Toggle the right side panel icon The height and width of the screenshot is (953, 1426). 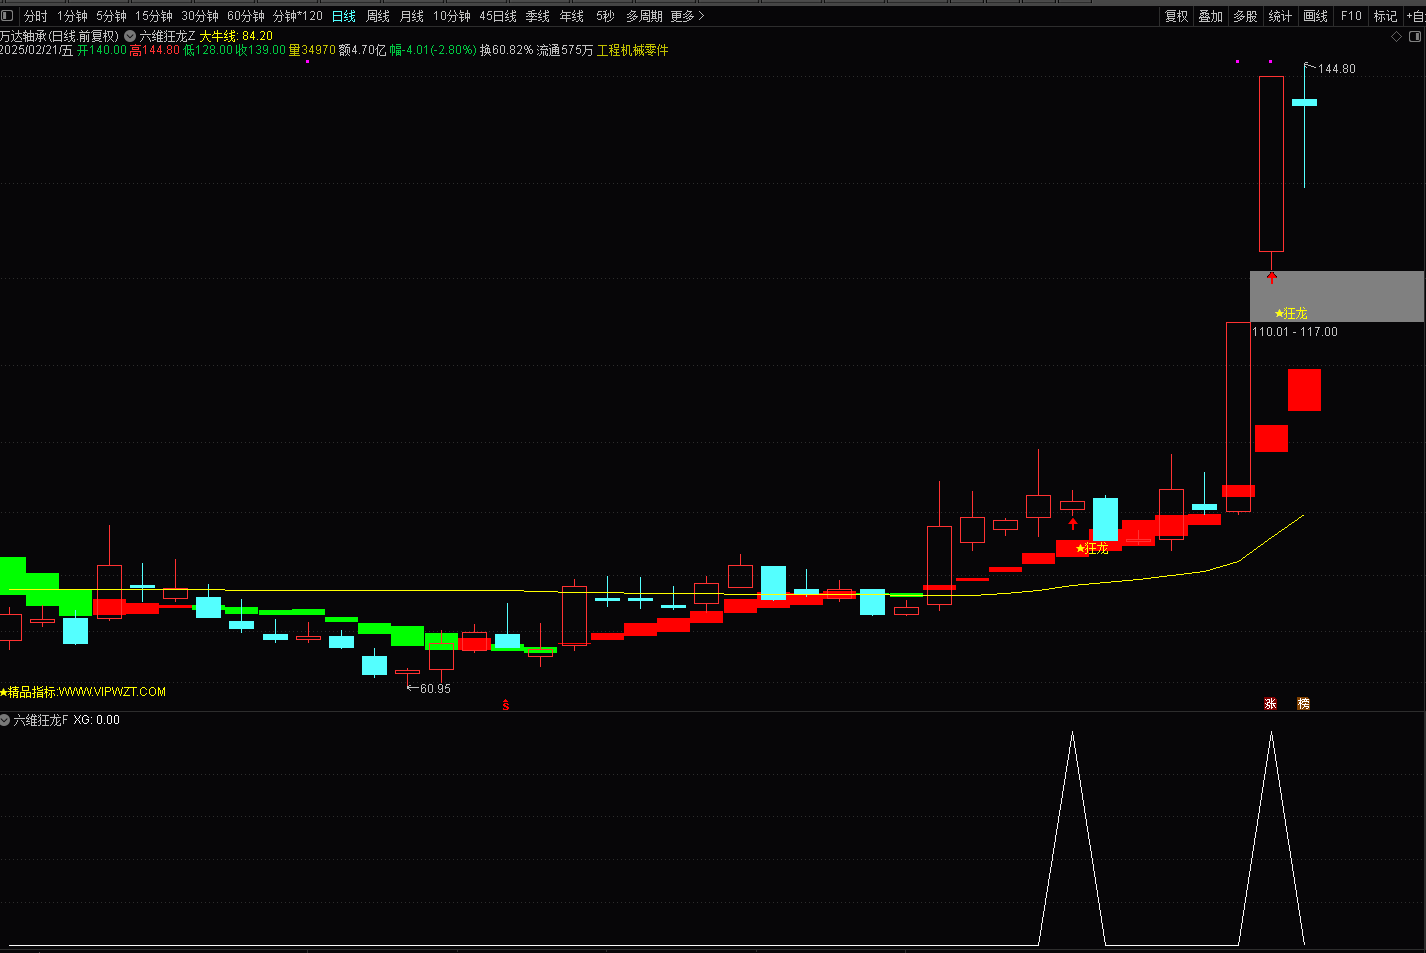[1415, 37]
